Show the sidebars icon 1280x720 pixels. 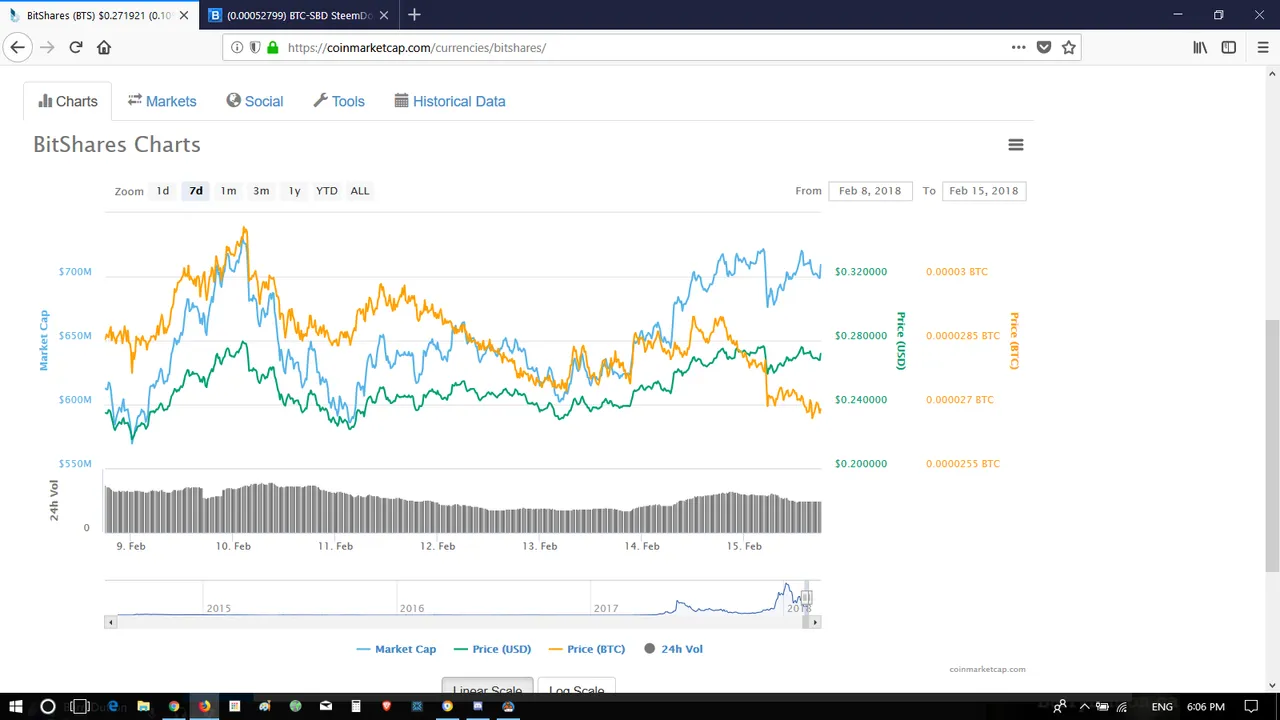click(1229, 47)
